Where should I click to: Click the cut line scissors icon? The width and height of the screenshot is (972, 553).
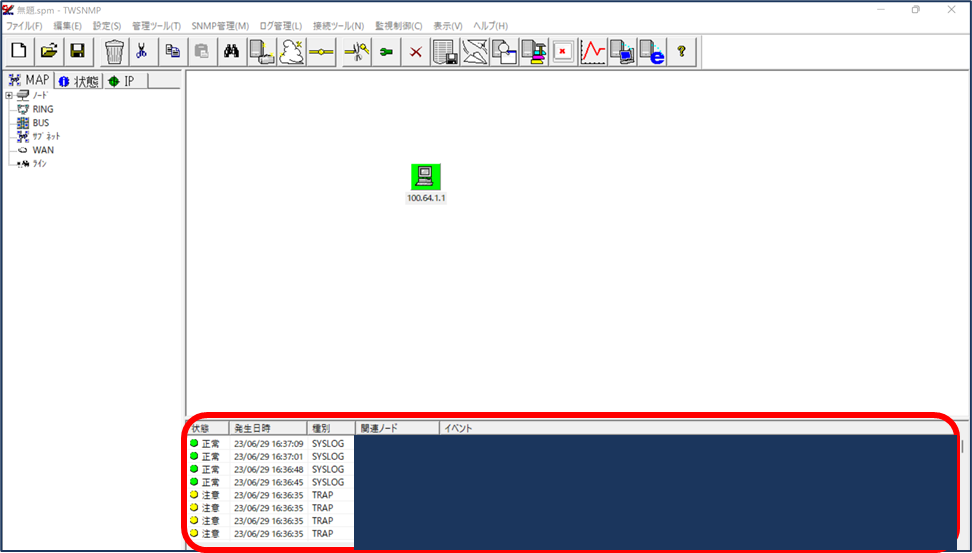coord(356,51)
